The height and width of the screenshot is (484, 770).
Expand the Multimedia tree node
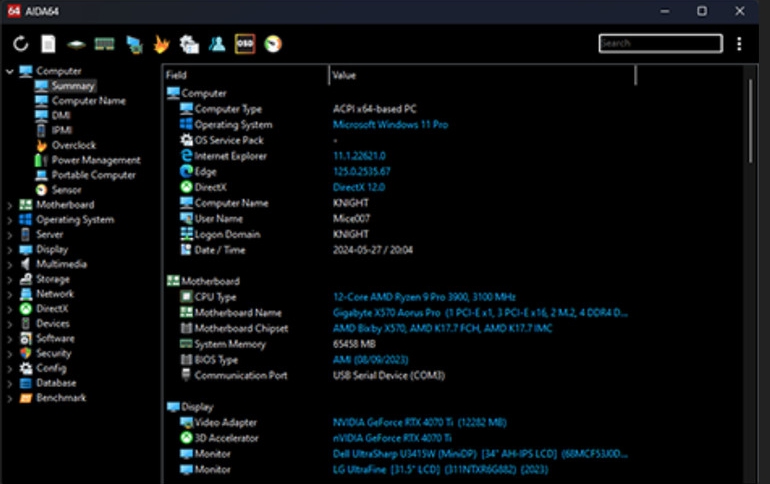(x=9, y=265)
